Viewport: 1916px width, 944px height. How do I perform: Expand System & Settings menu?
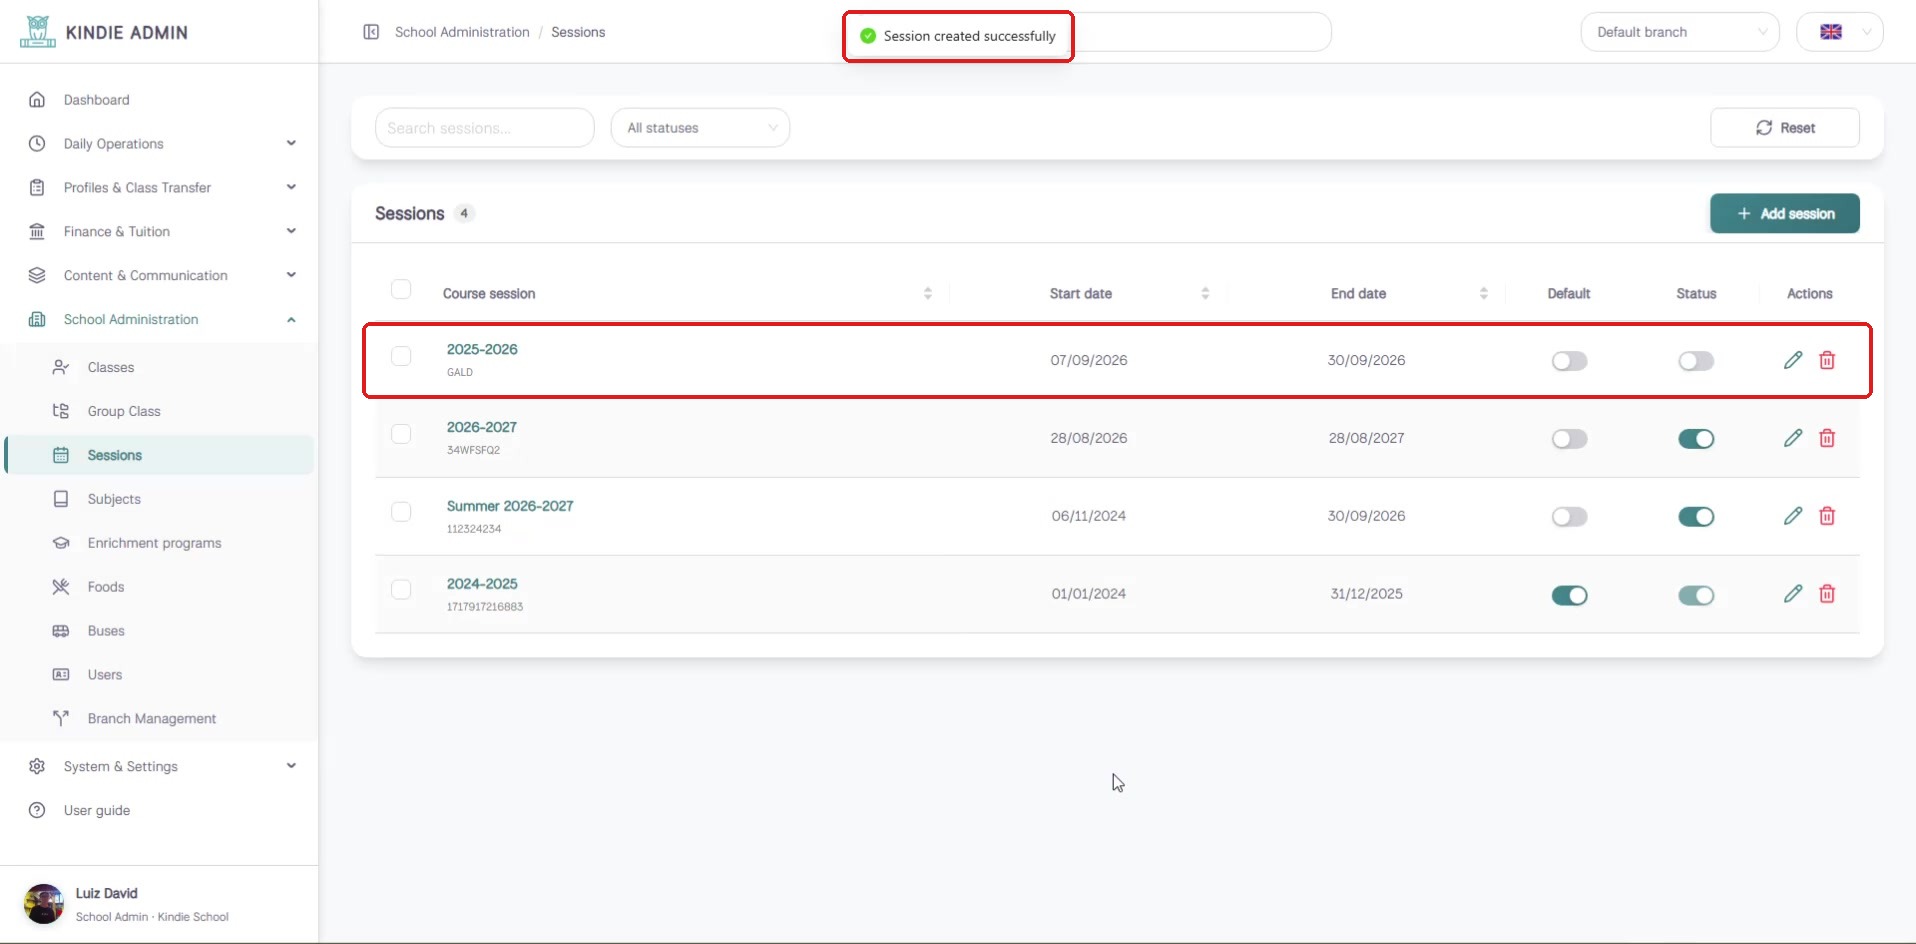point(160,766)
